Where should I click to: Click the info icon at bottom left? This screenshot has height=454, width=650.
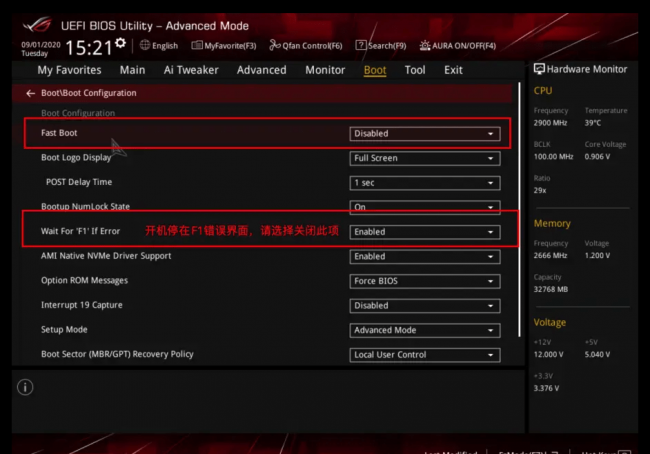pyautogui.click(x=25, y=387)
